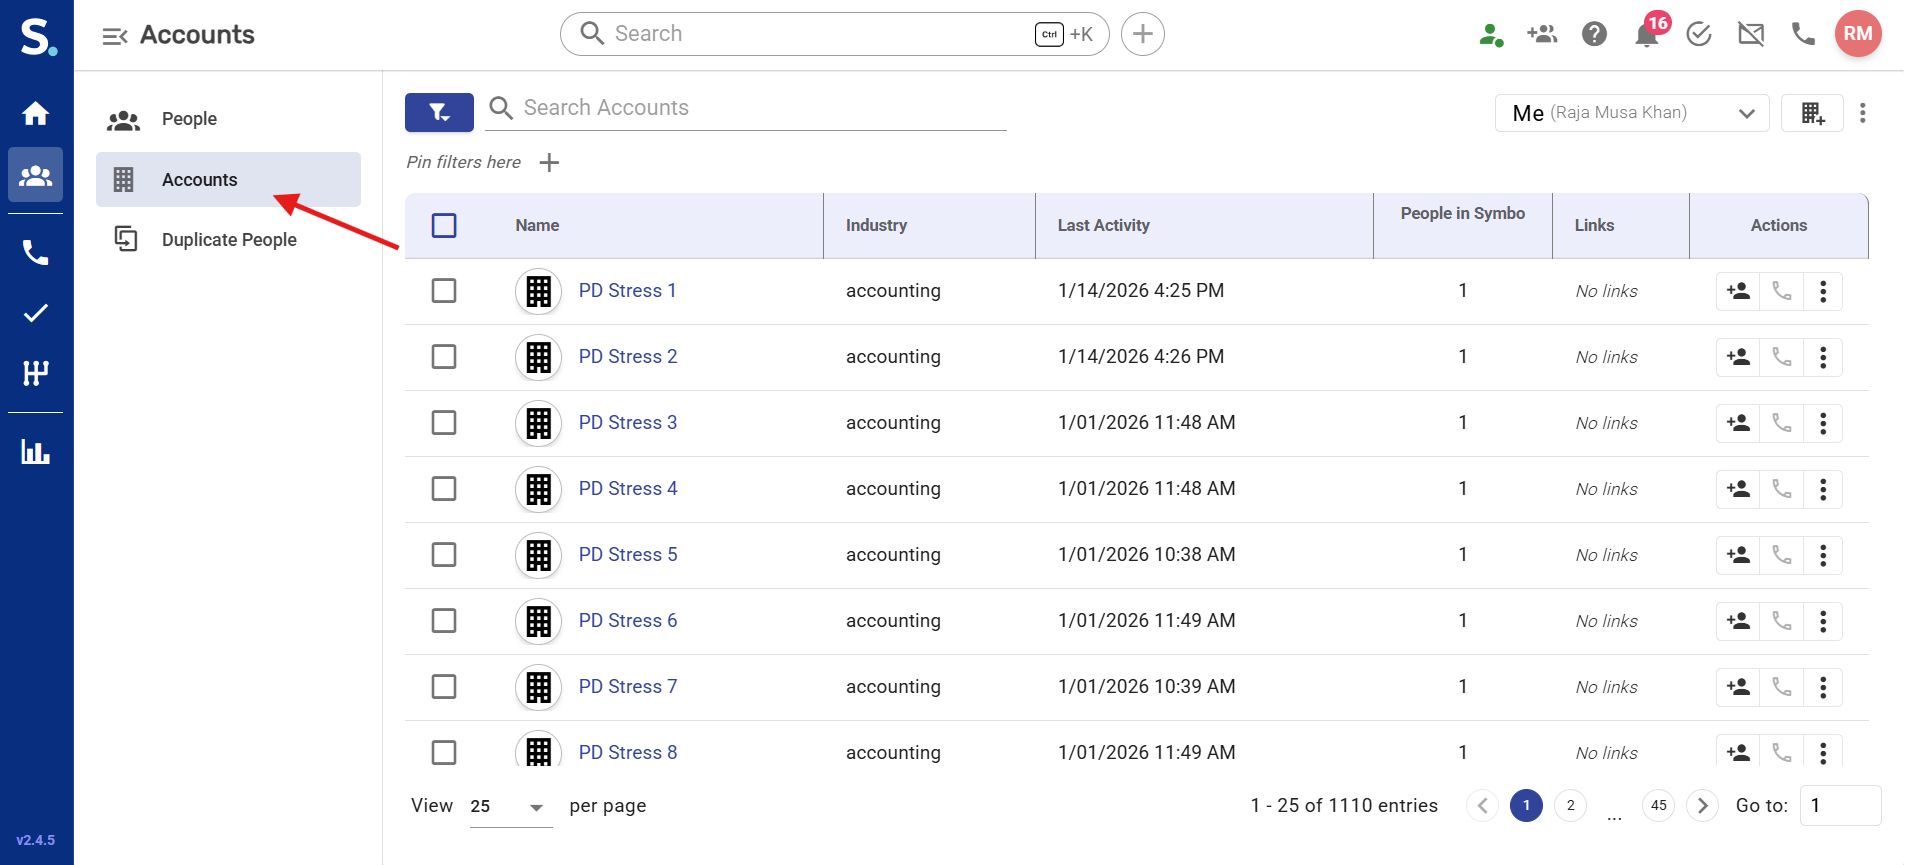Click the Search Accounts input field

point(760,108)
